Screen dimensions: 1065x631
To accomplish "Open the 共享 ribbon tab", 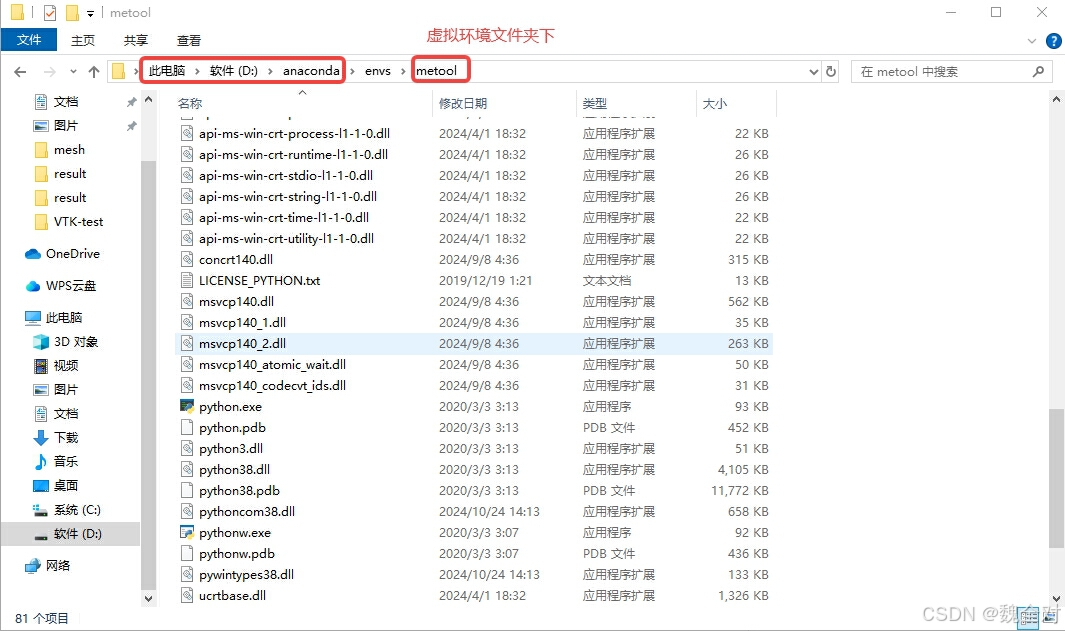I will pos(136,40).
